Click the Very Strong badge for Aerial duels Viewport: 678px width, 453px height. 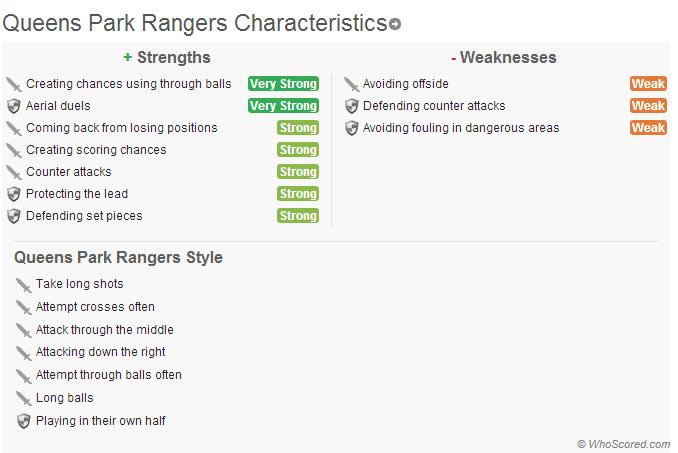coord(283,105)
